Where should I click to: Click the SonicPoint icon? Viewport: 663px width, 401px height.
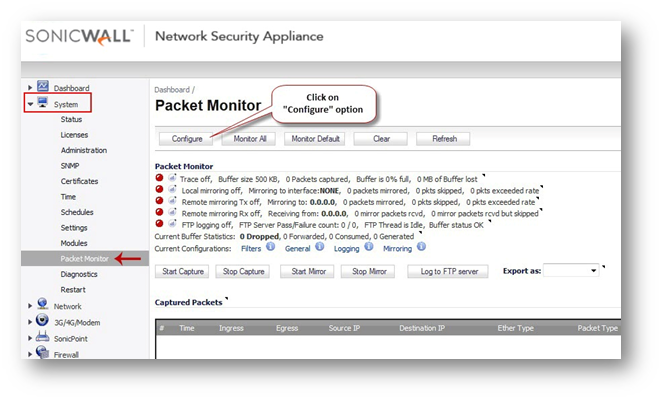(43, 337)
